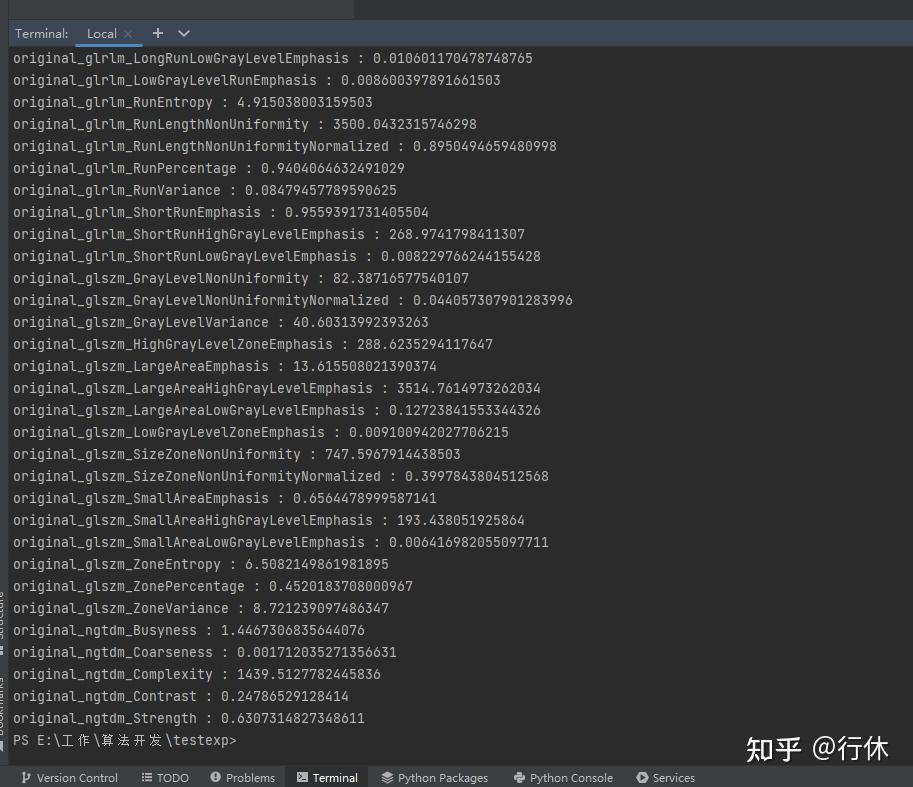The width and height of the screenshot is (913, 787).
Task: Show the Problems tool window
Action: [242, 778]
